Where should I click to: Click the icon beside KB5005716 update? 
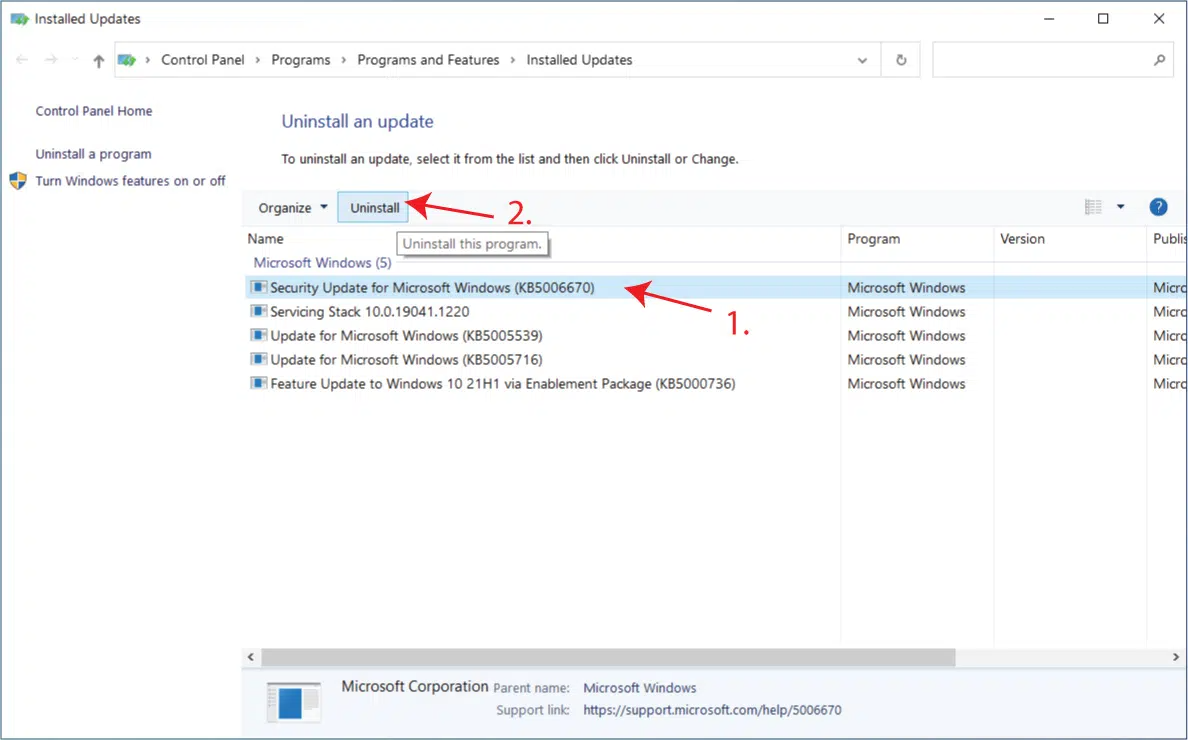click(x=258, y=359)
